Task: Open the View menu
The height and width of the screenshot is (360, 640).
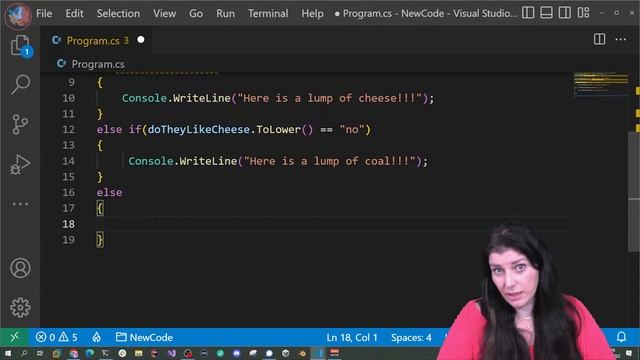Action: click(x=164, y=13)
